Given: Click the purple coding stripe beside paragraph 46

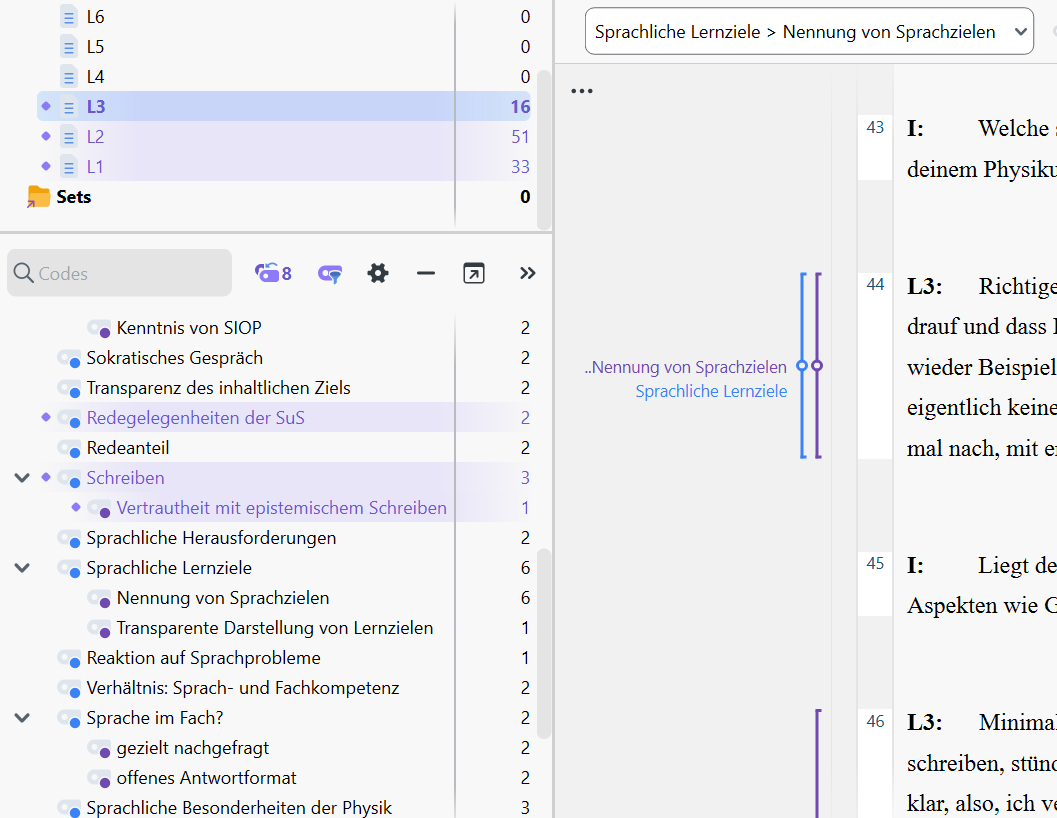Looking at the screenshot, I should 818,763.
